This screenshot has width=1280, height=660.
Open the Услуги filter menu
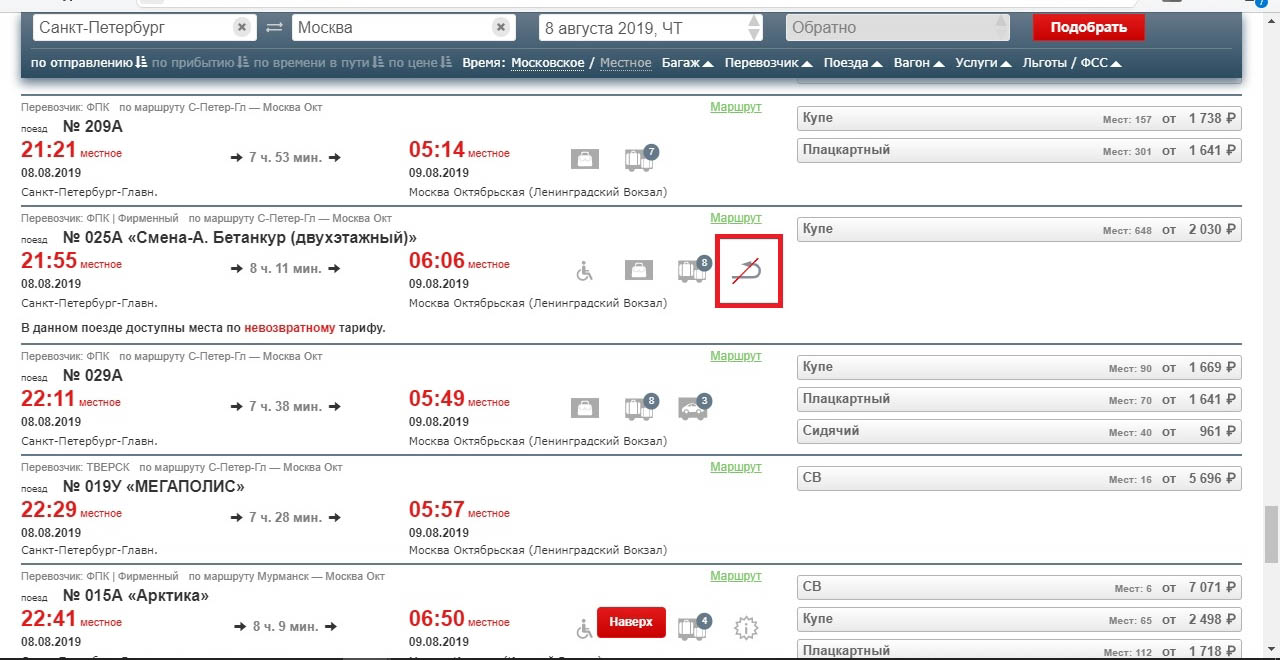pos(982,63)
